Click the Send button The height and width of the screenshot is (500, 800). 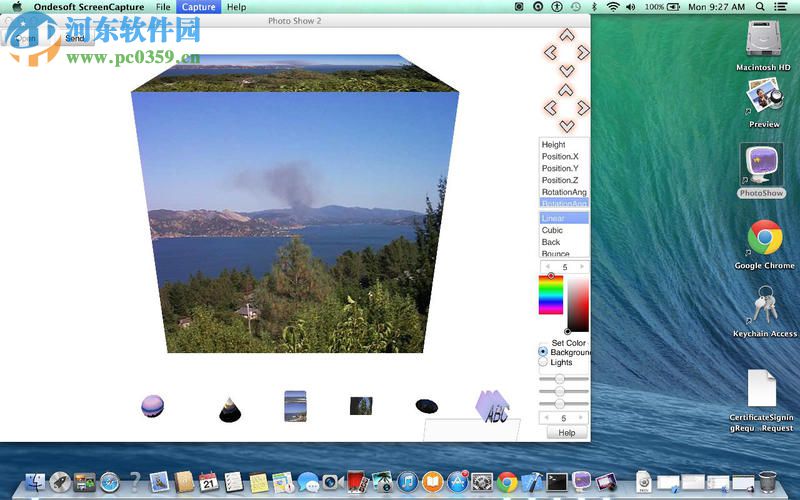click(74, 38)
